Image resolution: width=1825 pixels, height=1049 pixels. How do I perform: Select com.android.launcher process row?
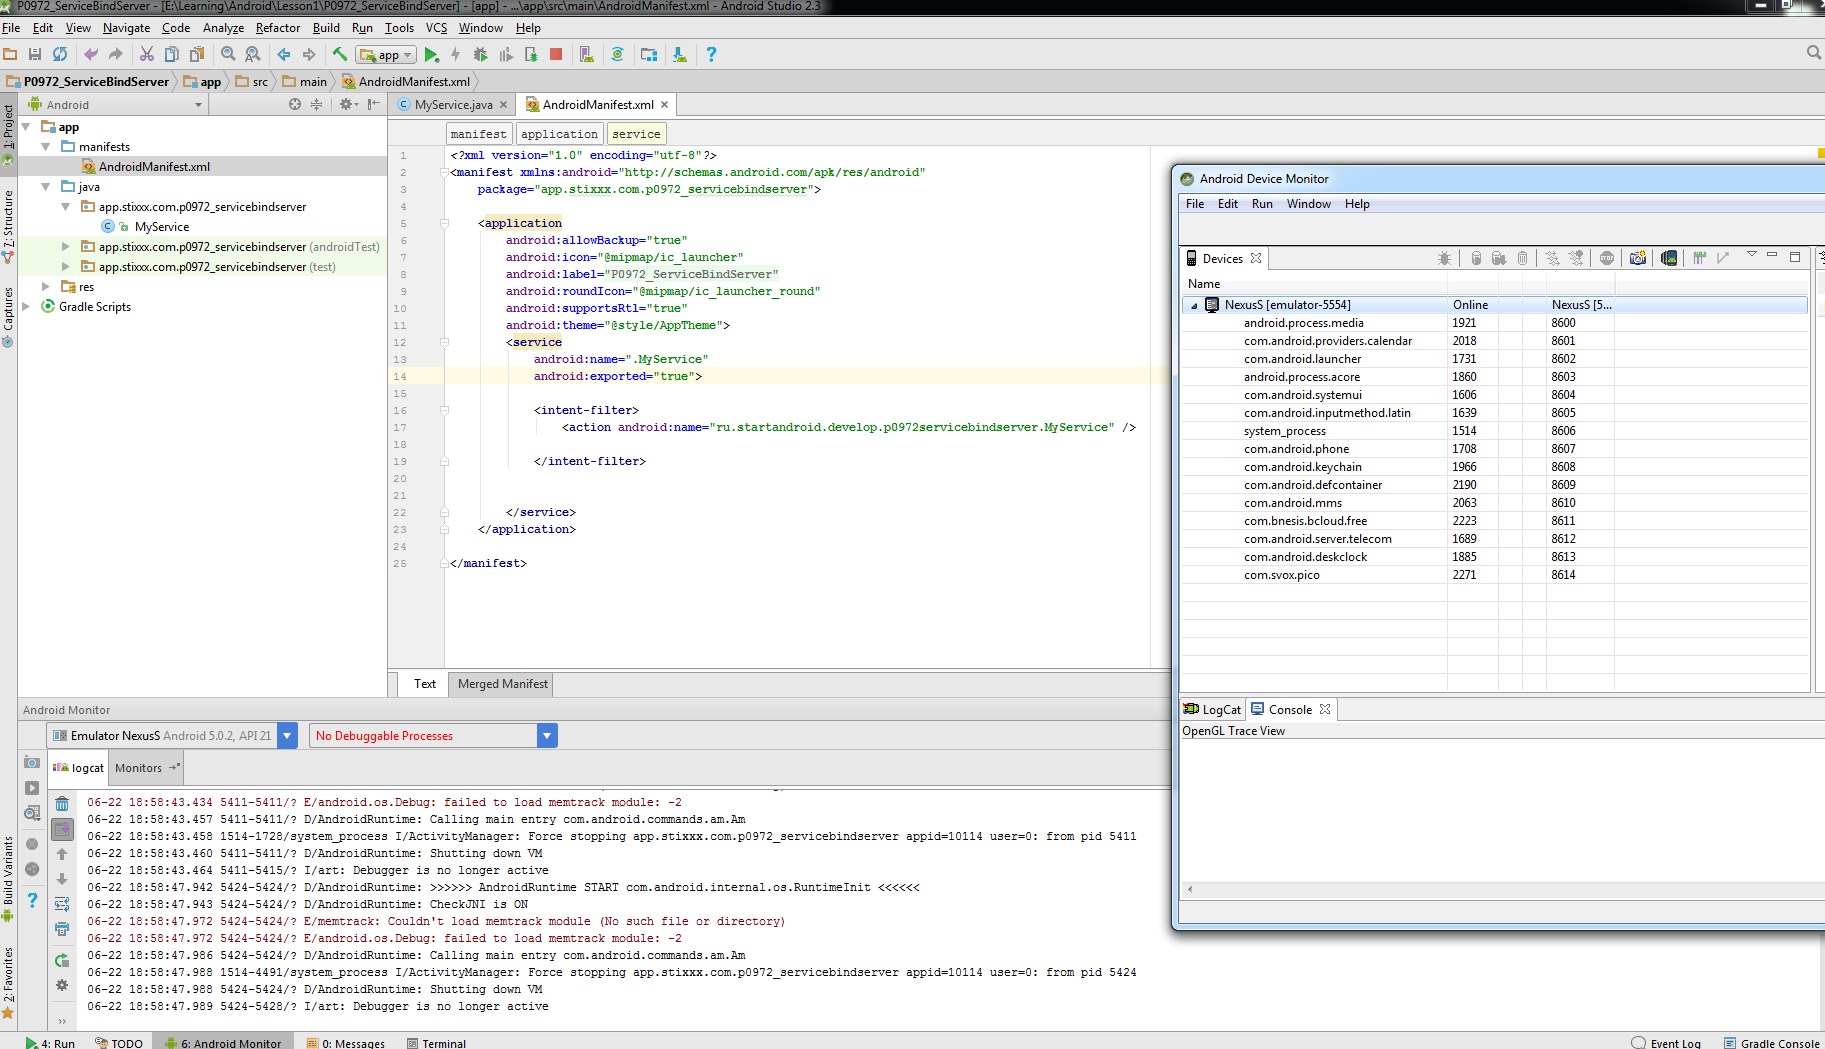click(x=1495, y=359)
